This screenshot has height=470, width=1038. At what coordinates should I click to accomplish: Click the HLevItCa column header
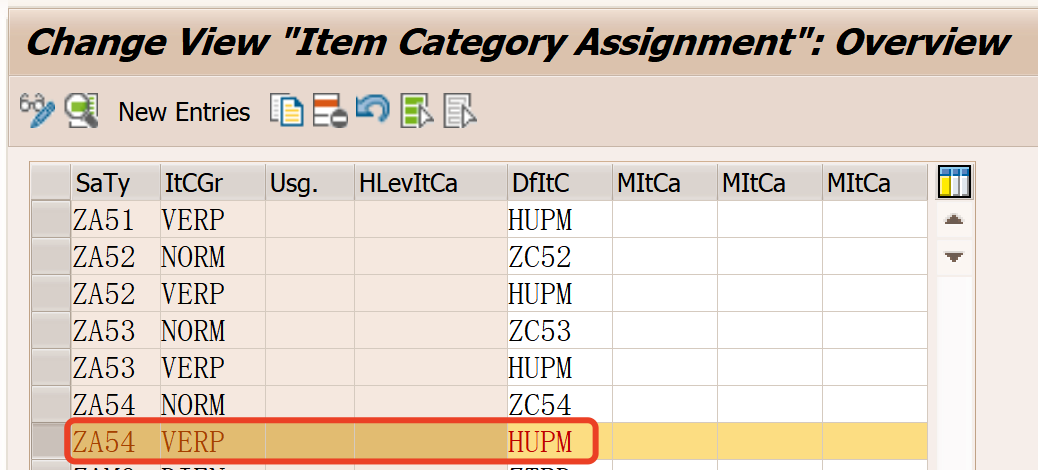431,183
